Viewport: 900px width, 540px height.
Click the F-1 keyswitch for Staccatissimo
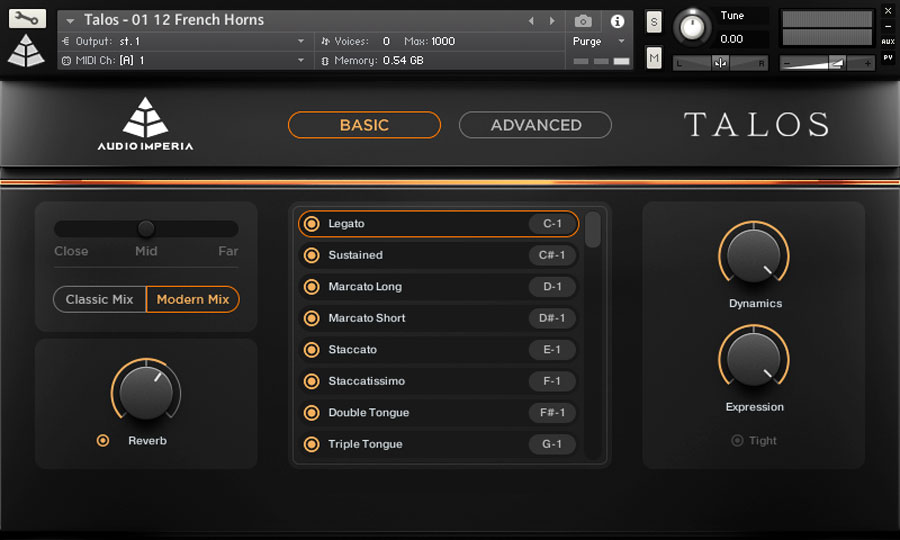tap(552, 382)
